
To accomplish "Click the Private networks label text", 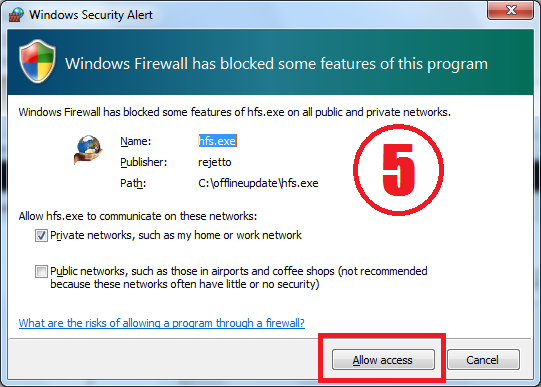I will tap(176, 235).
